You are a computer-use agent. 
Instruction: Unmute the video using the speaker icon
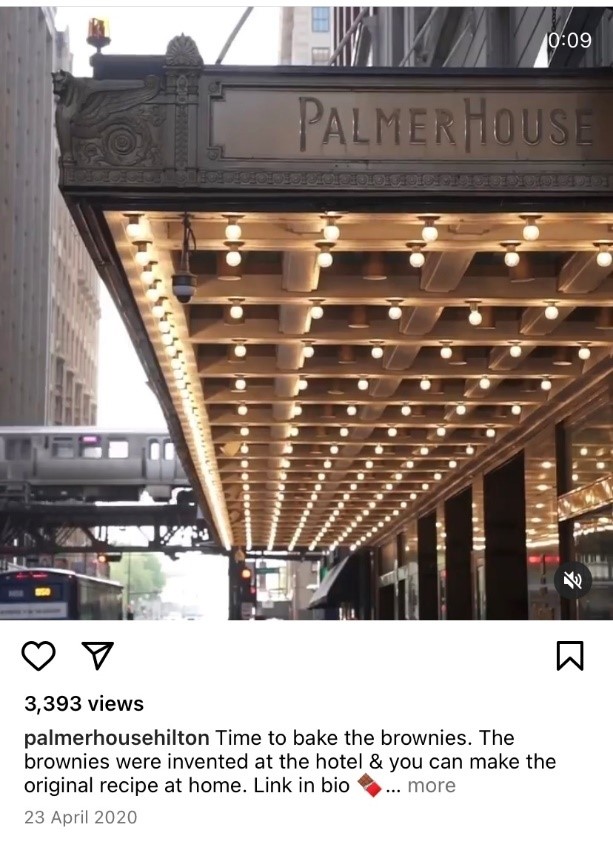click(573, 580)
